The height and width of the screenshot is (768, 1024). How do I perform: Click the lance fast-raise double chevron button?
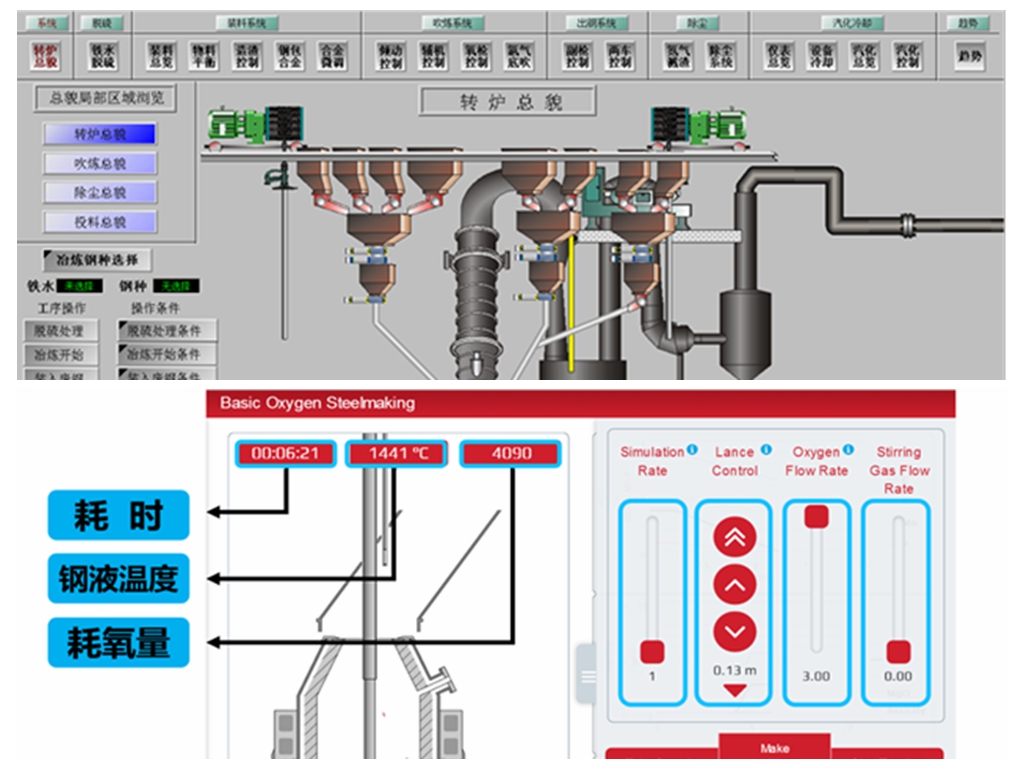[x=734, y=538]
